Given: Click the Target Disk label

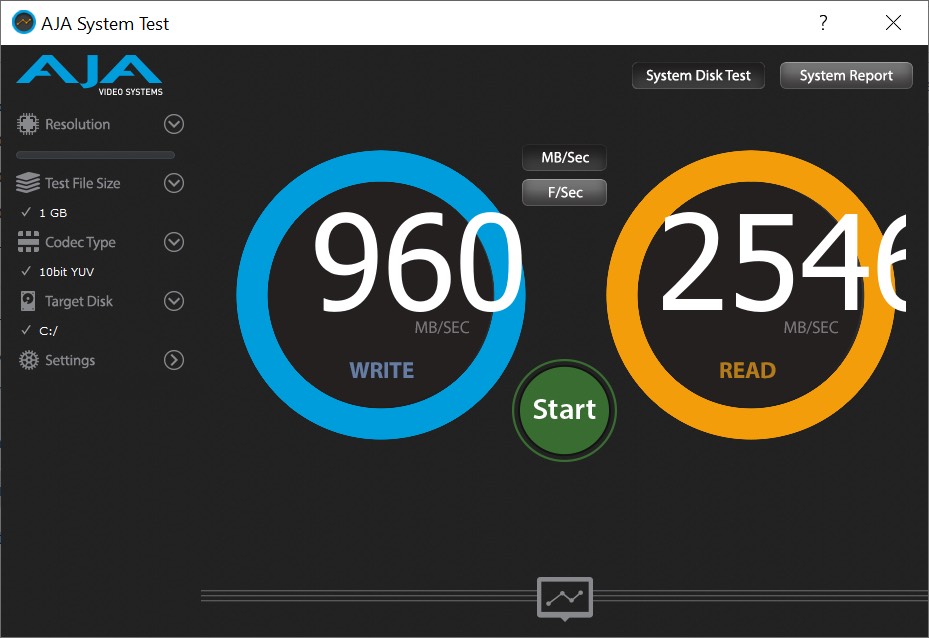Looking at the screenshot, I should [79, 301].
